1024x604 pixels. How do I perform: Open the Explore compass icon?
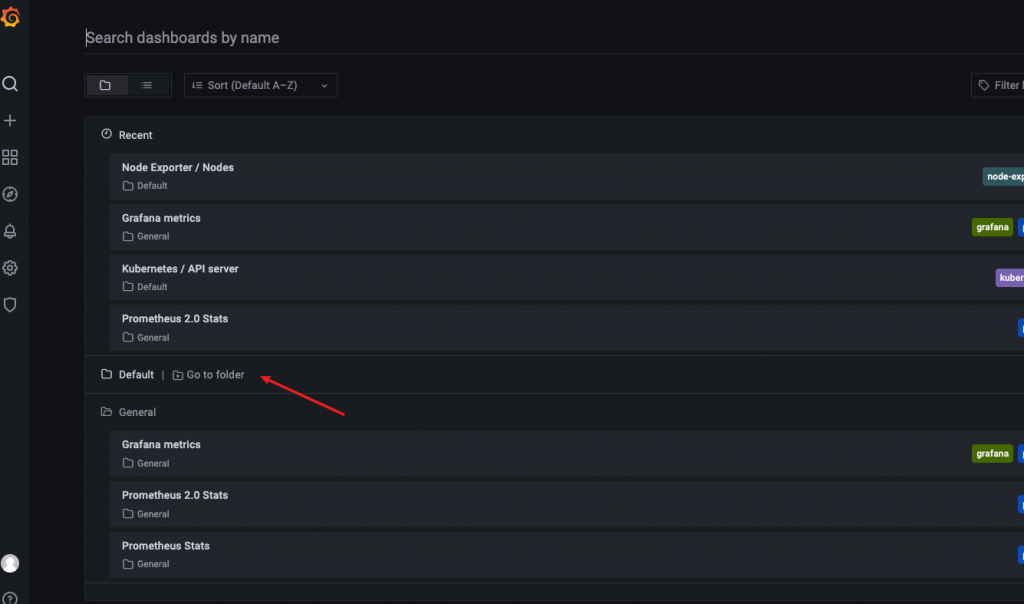(x=10, y=194)
